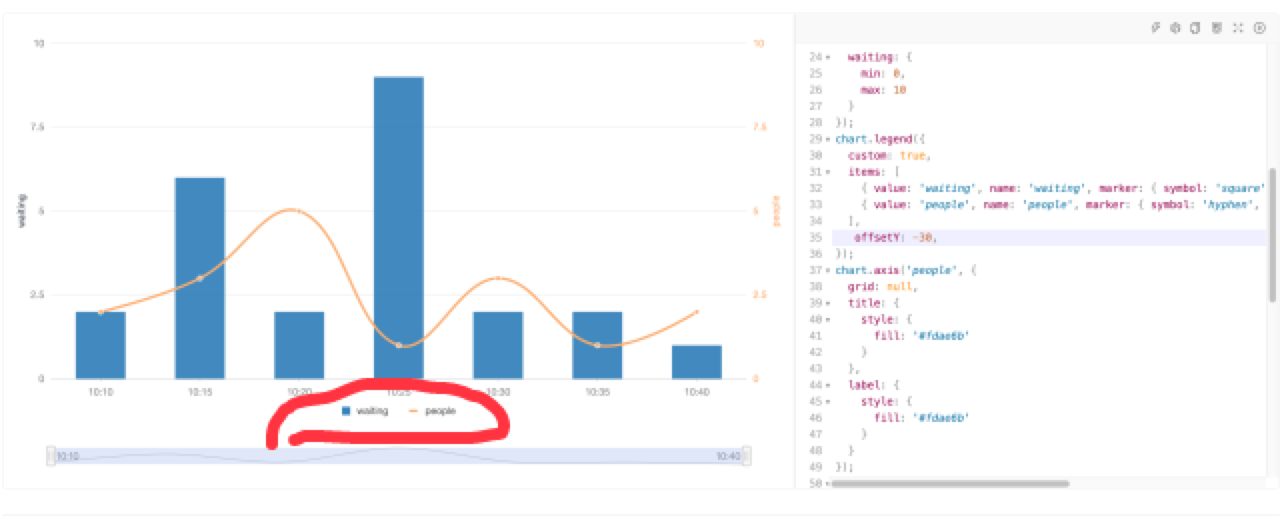
Task: Click the right handle of the chart range slider
Action: tap(747, 456)
